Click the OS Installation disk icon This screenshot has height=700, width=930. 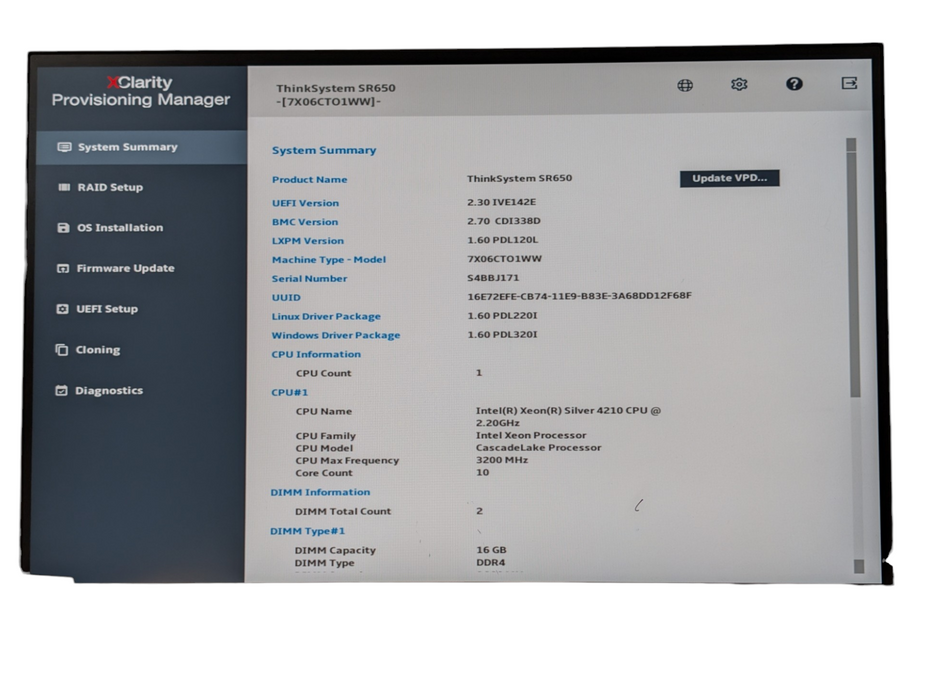point(63,228)
